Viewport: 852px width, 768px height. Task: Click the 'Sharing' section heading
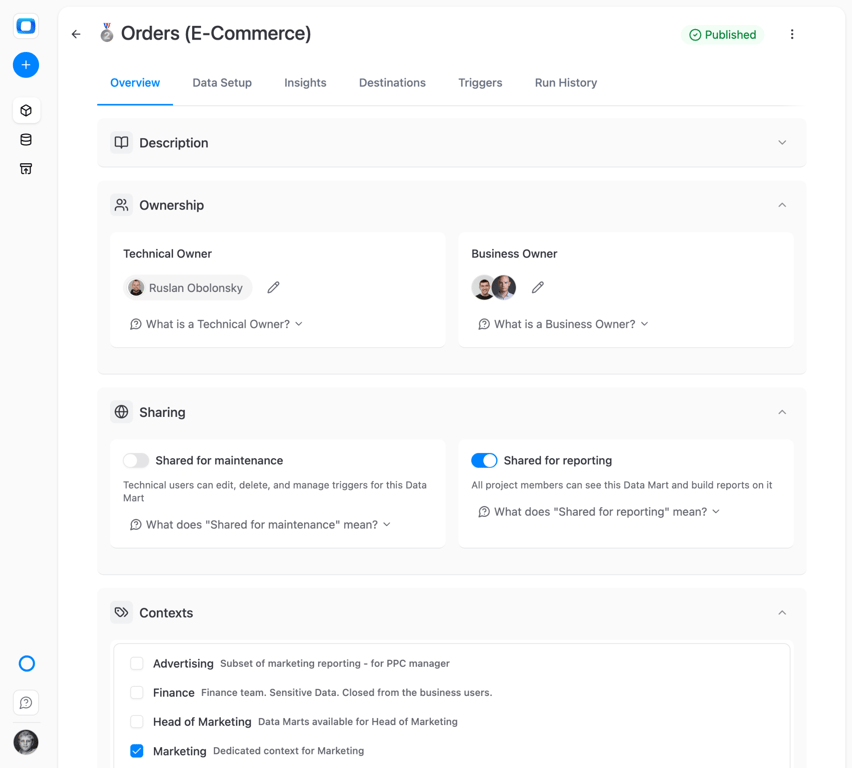pyautogui.click(x=162, y=413)
